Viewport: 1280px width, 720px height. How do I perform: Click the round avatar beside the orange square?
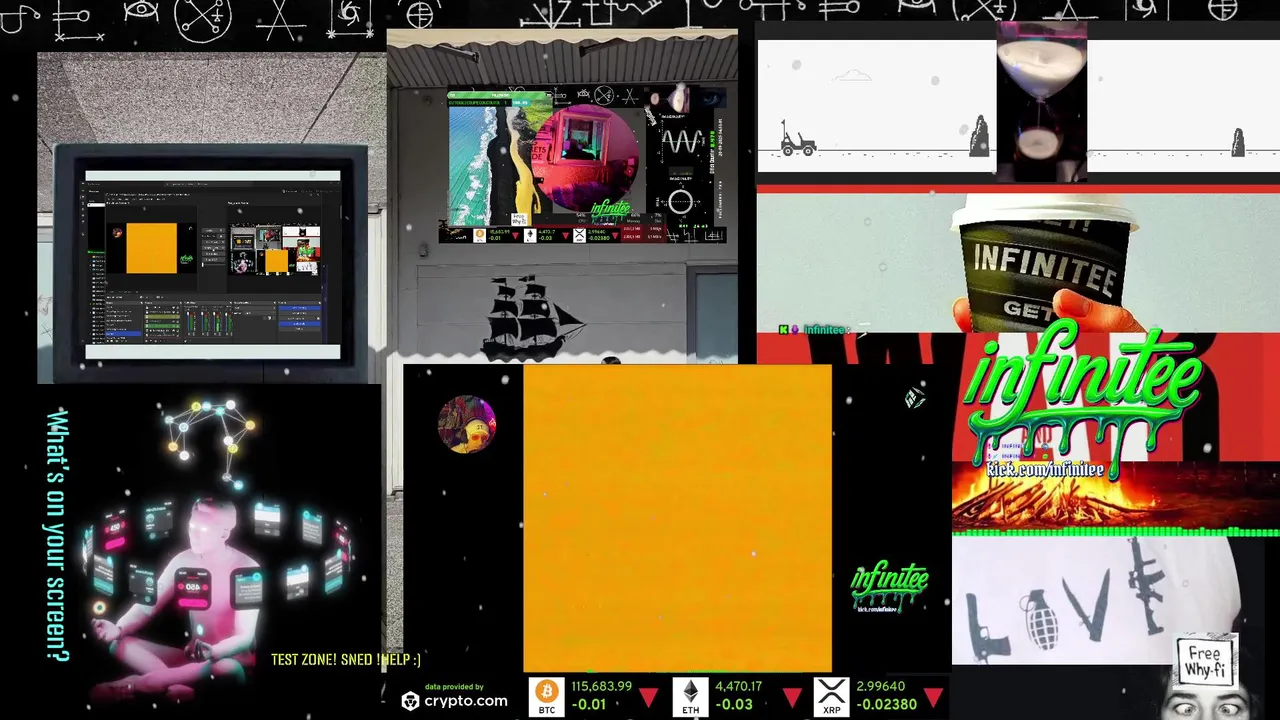tap(466, 424)
